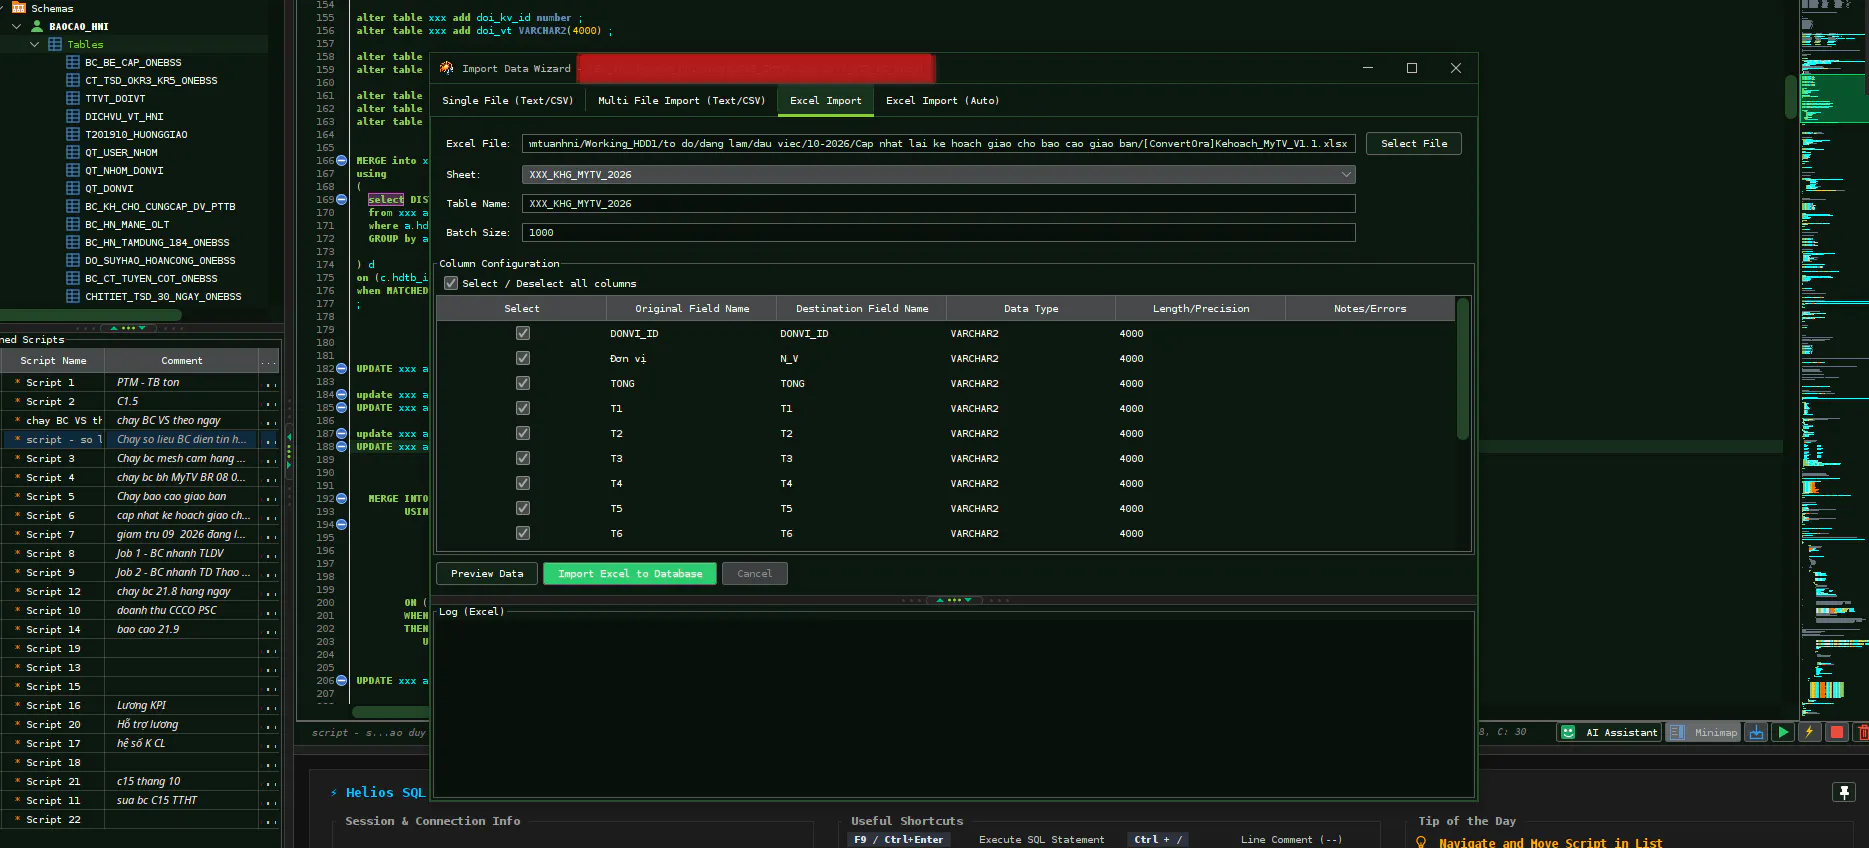Collapse the BAOCAO_HNI schema node
The width and height of the screenshot is (1869, 848).
coord(16,26)
